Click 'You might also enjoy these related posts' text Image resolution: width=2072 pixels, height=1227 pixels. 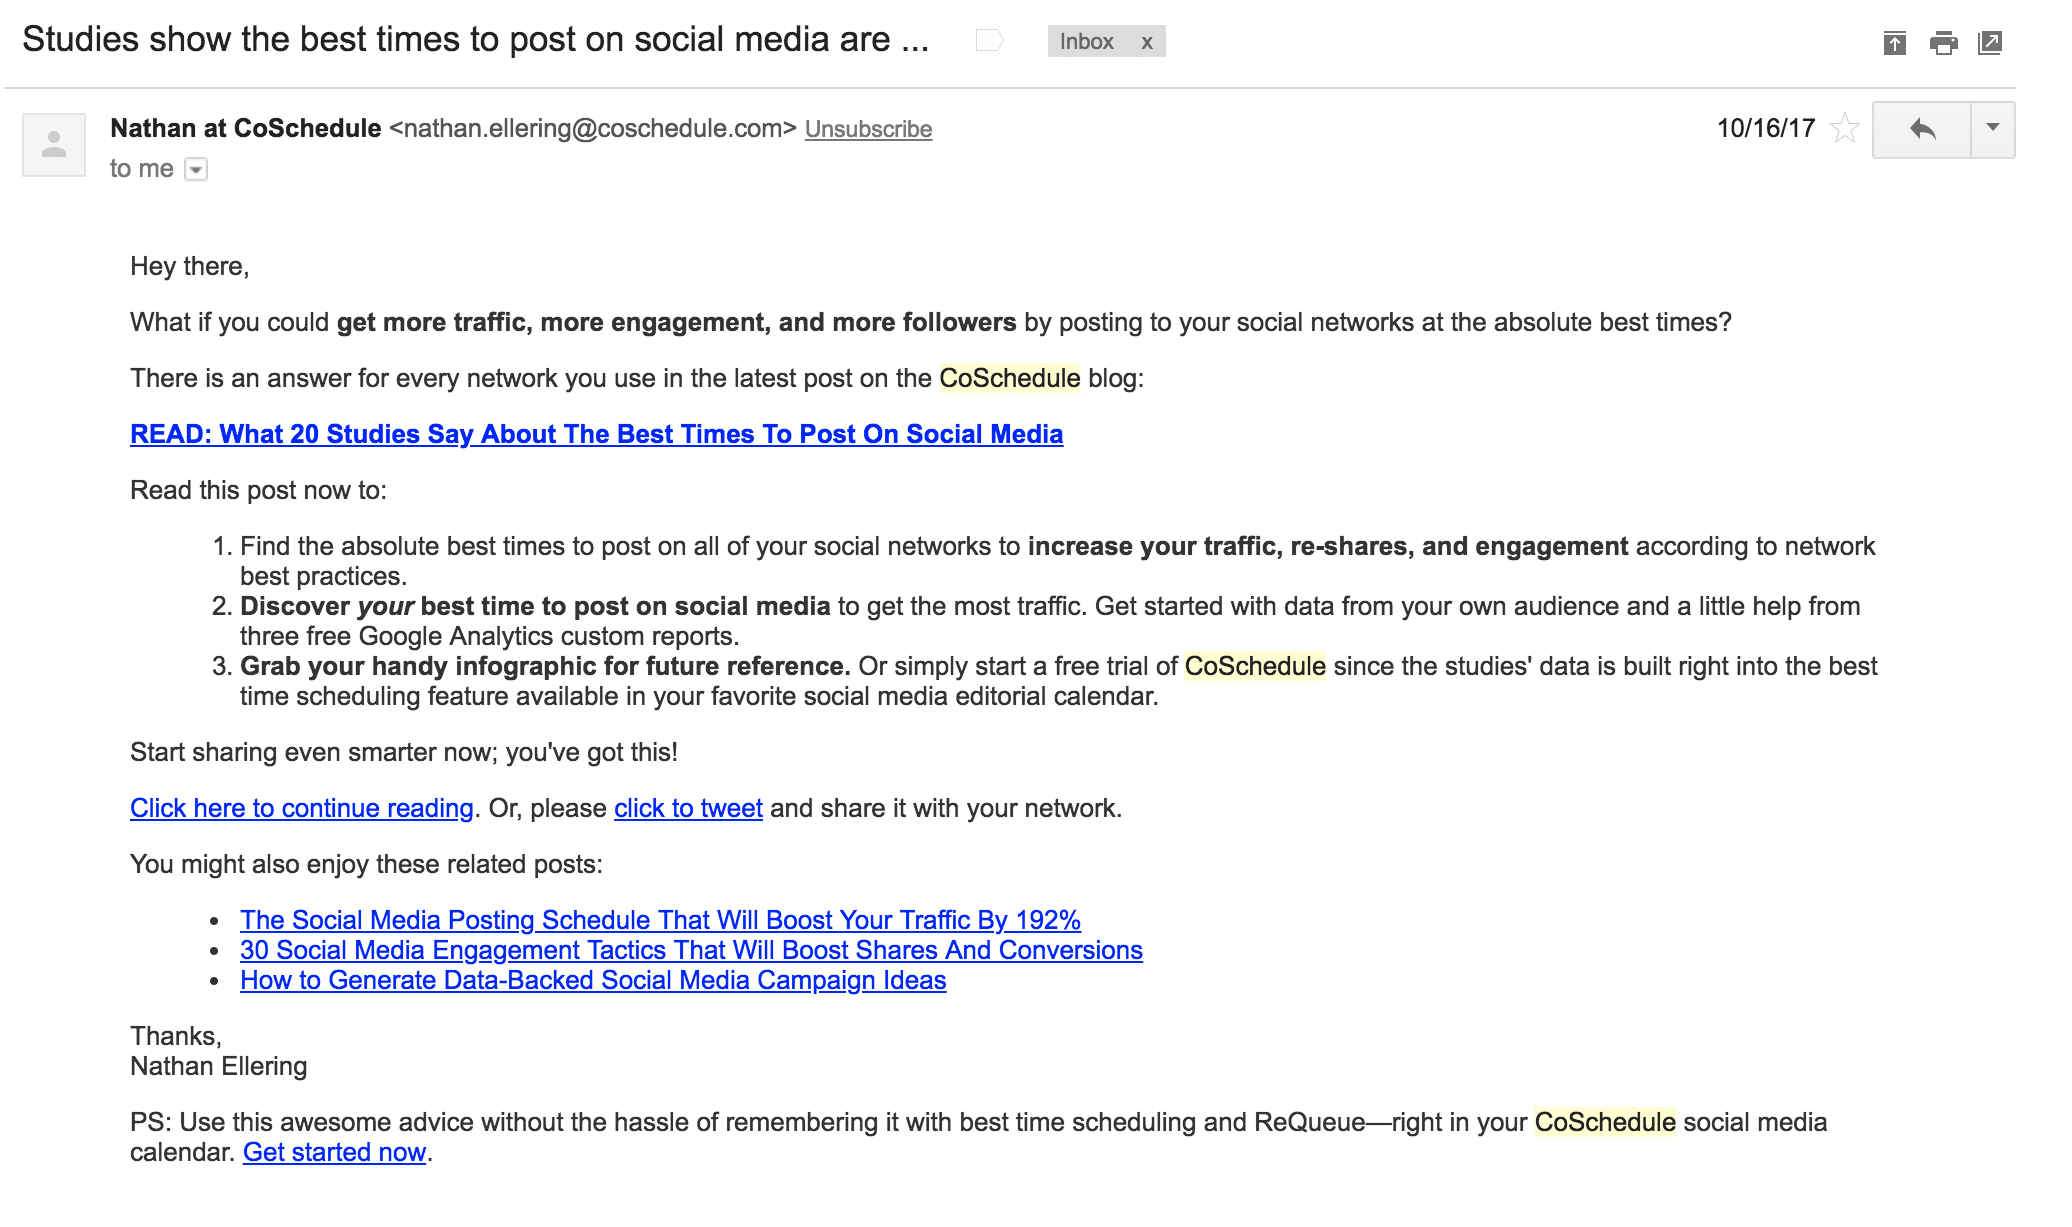(366, 864)
